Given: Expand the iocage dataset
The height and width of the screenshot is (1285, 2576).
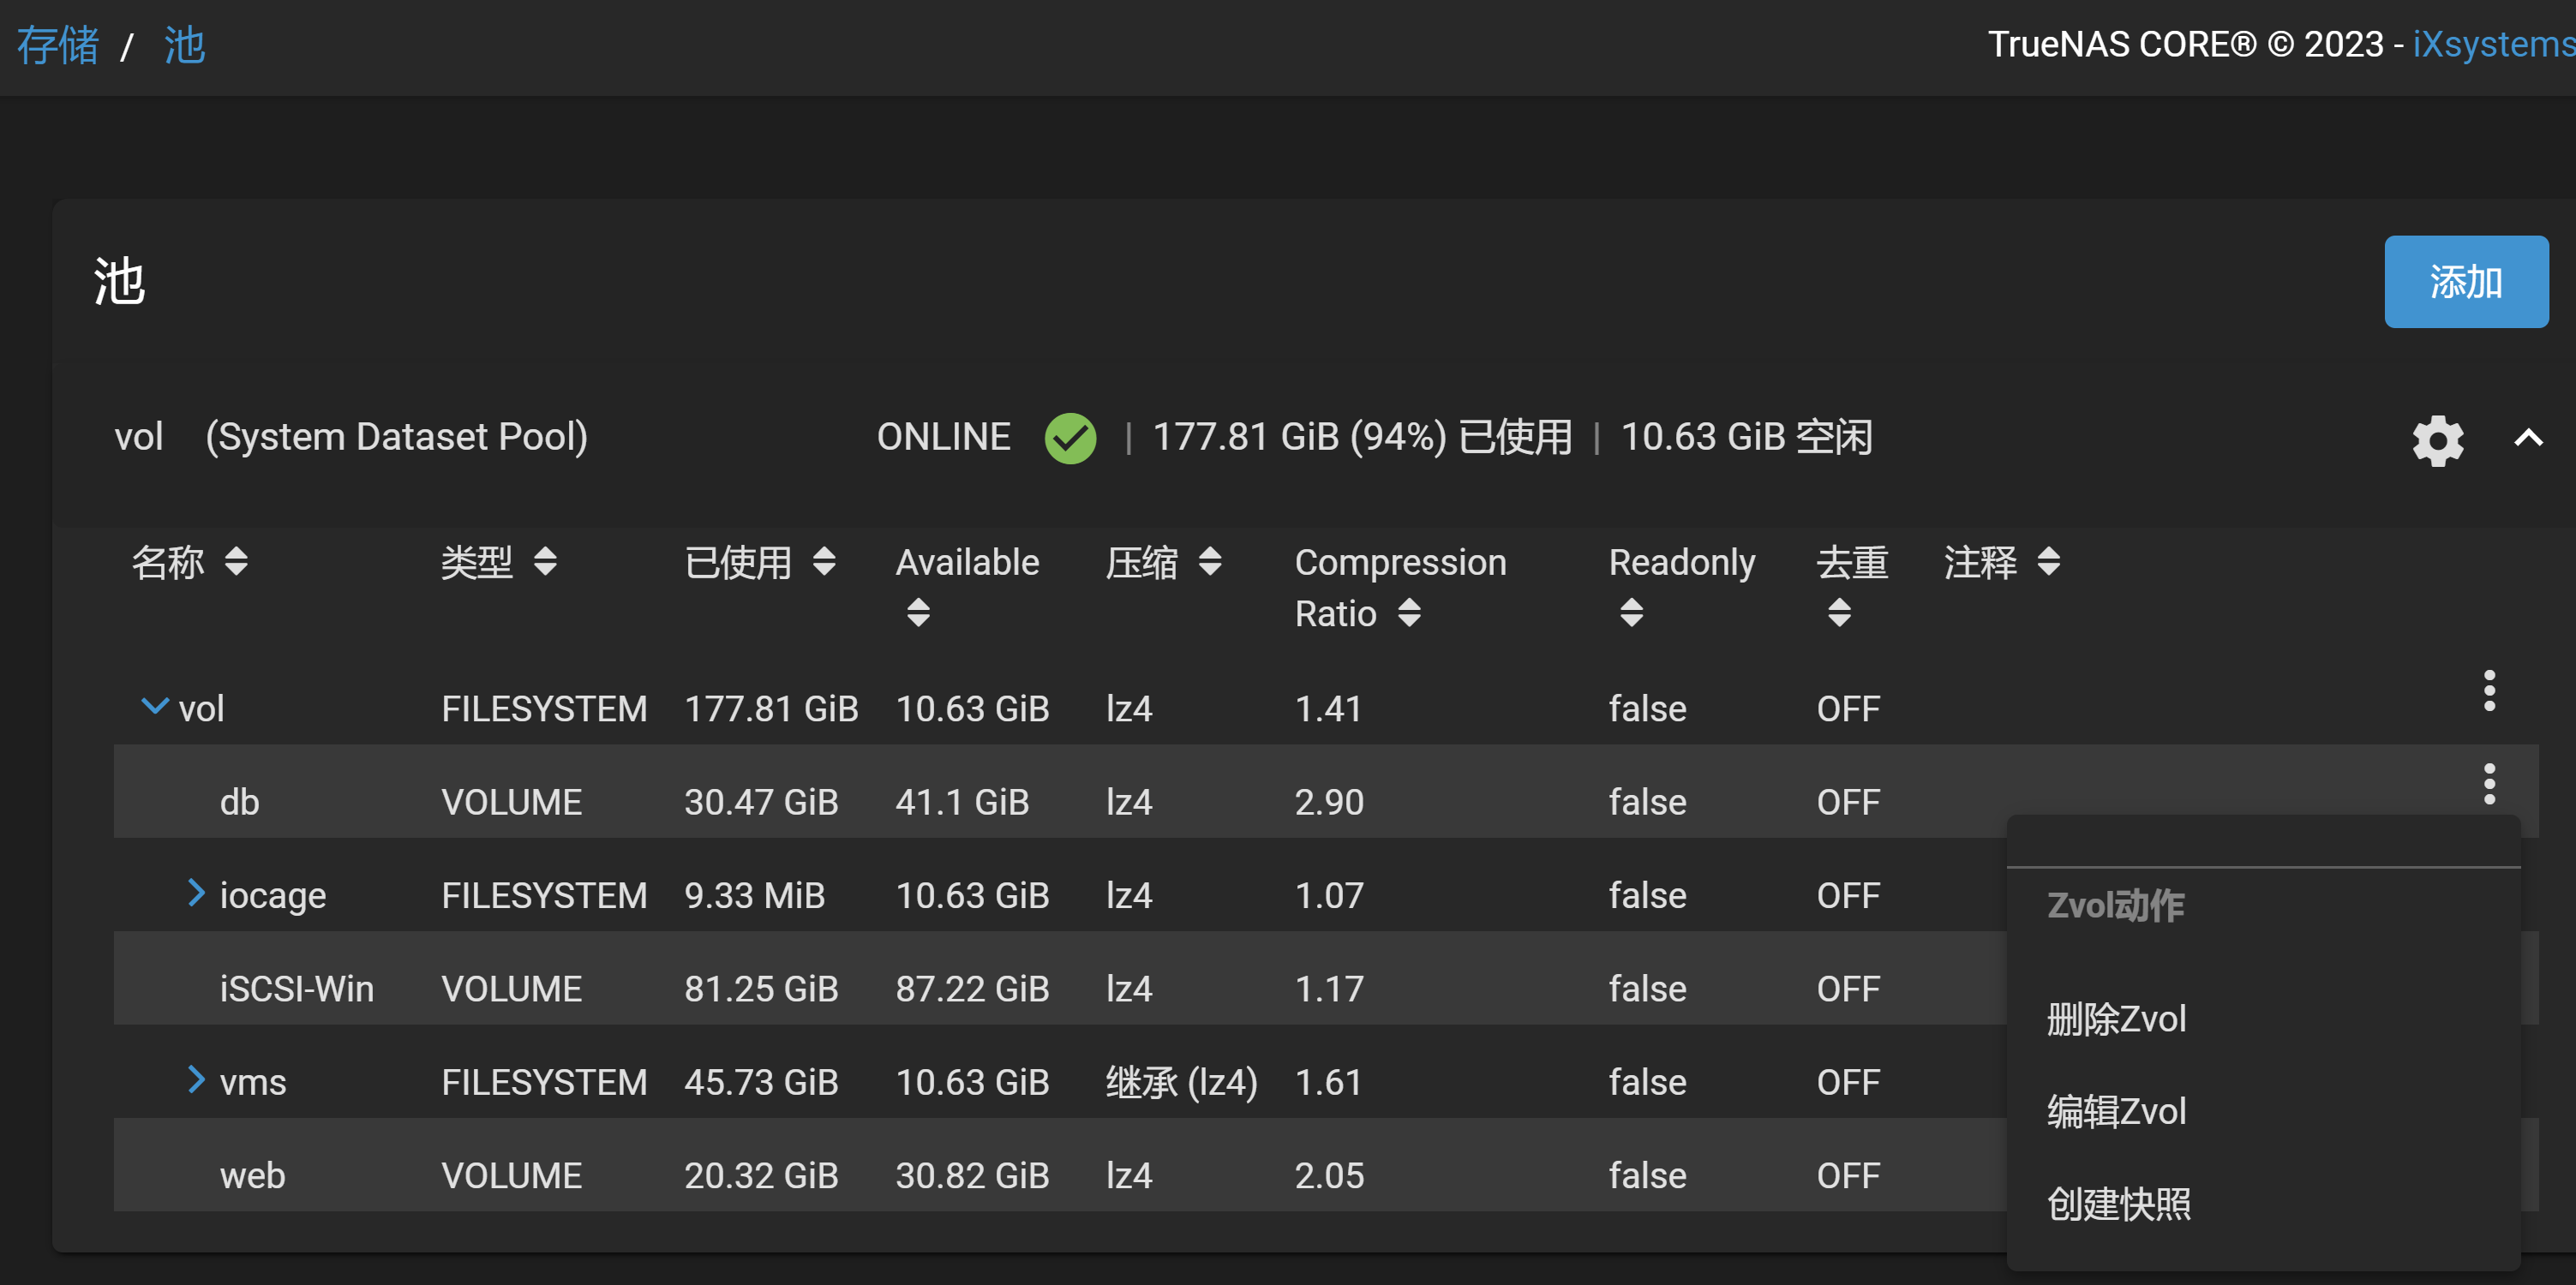Looking at the screenshot, I should 196,892.
